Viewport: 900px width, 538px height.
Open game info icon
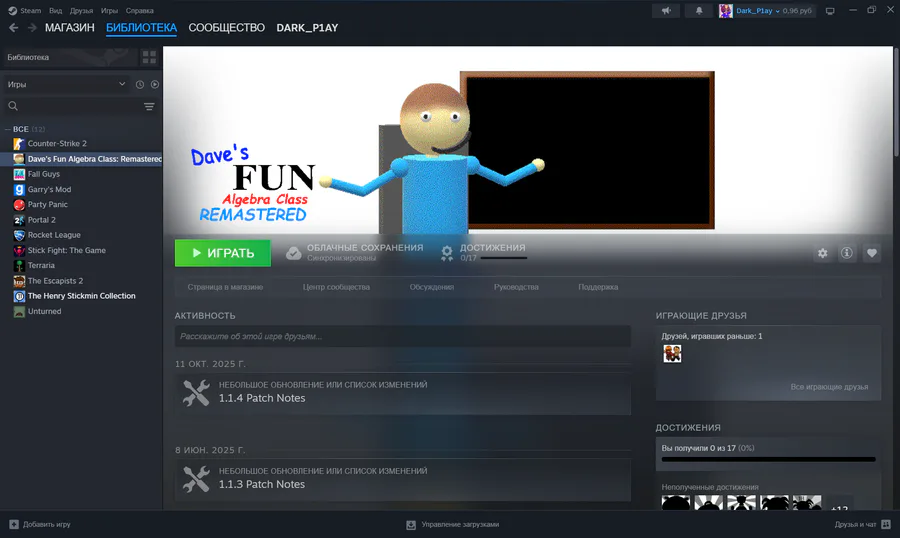click(847, 253)
